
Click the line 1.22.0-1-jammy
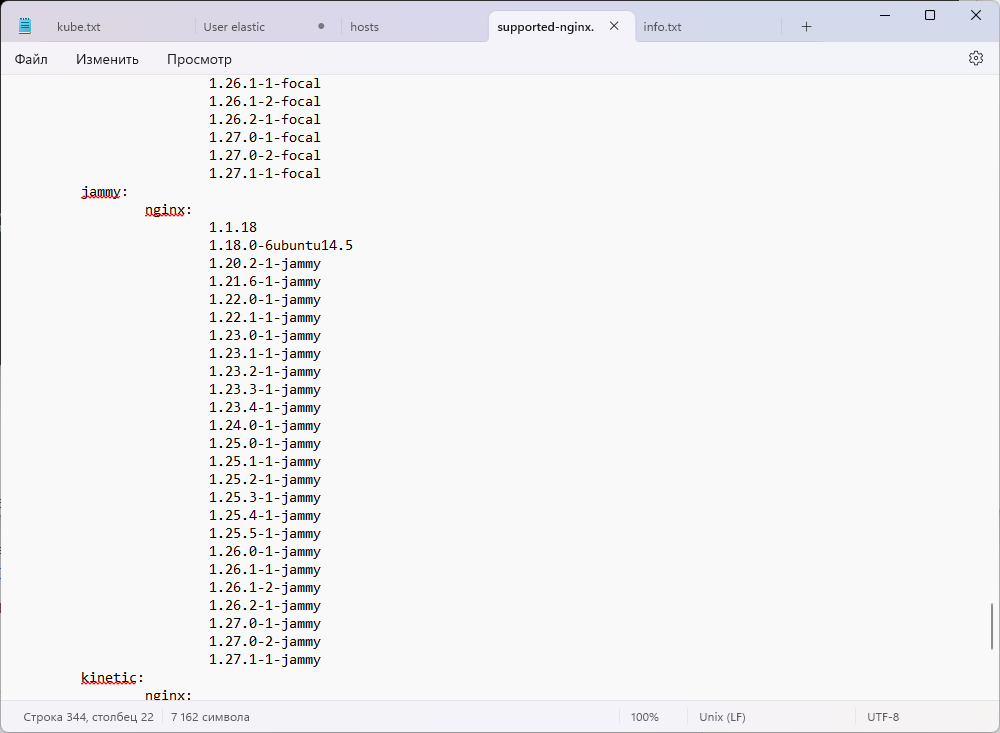[265, 299]
